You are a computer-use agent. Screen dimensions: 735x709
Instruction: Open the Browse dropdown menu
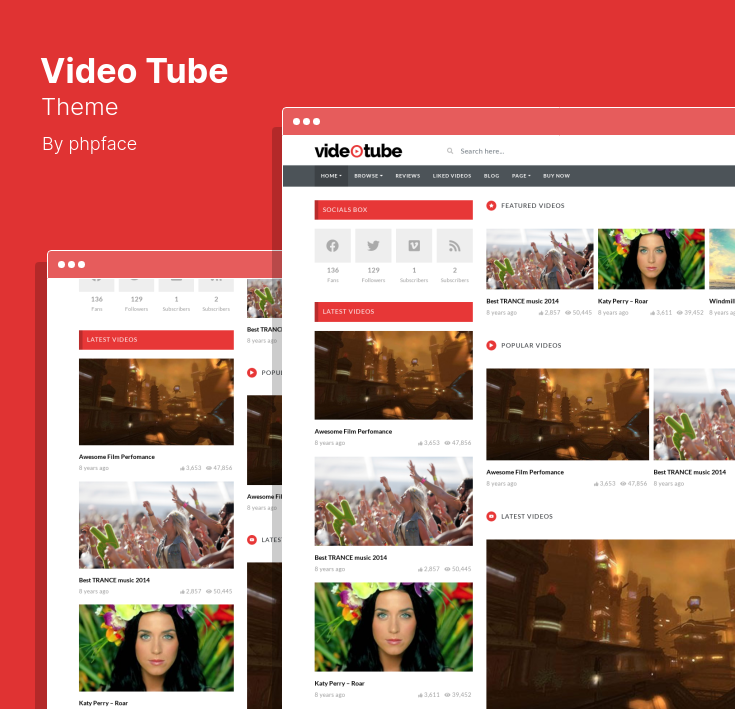point(368,176)
